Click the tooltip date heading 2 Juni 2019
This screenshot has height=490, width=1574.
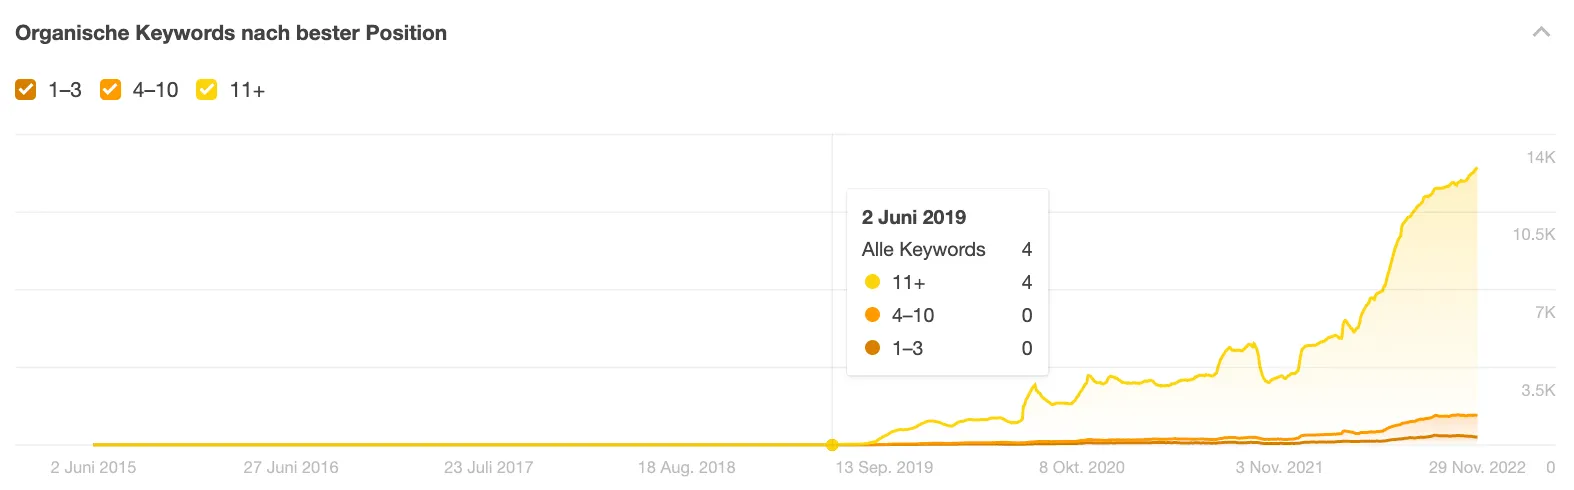(914, 217)
